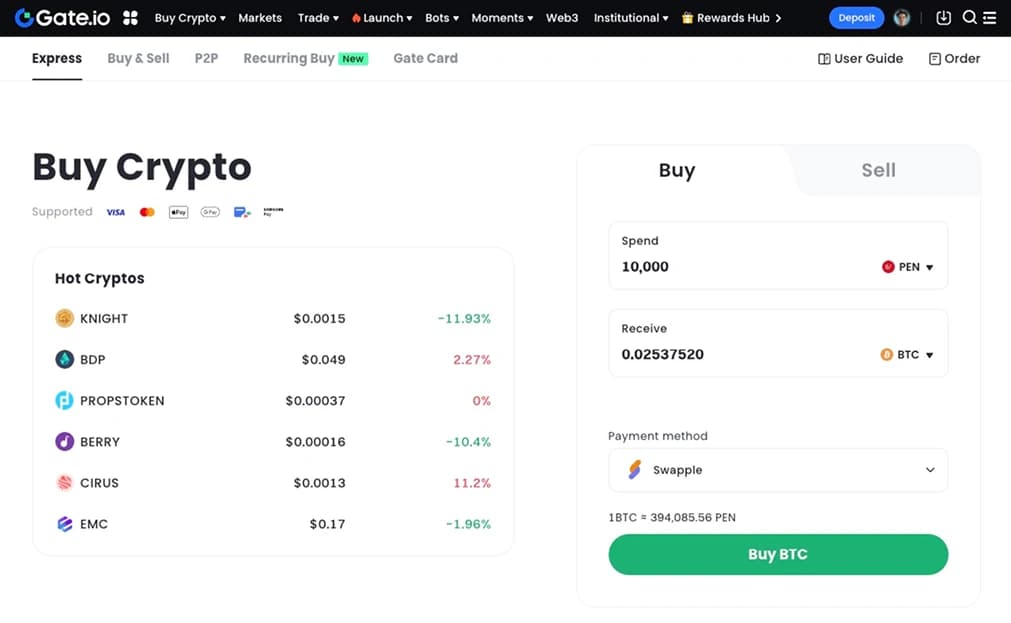Click the Visa payment icon
Image resolution: width=1011 pixels, height=623 pixels.
point(116,211)
